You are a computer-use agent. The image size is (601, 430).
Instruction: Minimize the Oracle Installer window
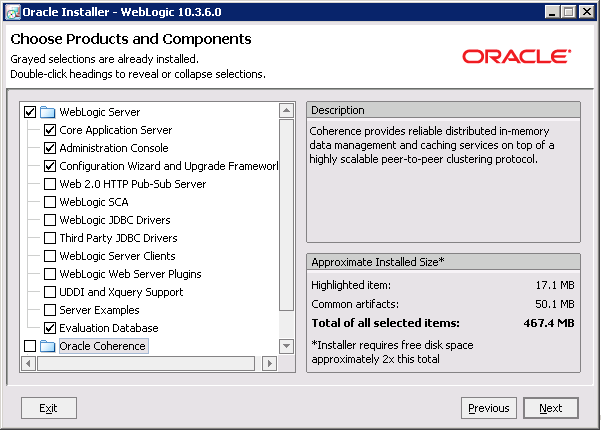[552, 12]
